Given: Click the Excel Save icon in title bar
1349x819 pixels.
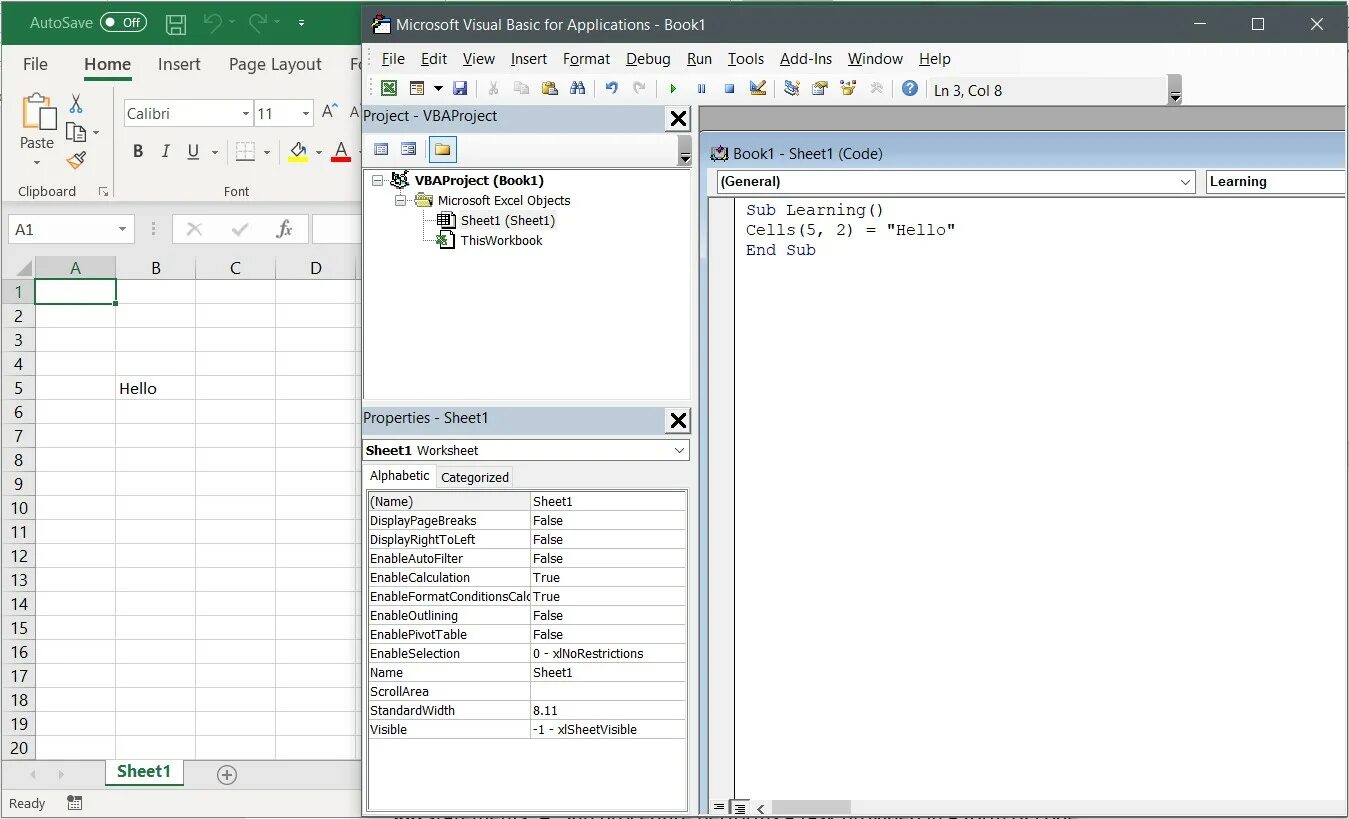Looking at the screenshot, I should [x=175, y=23].
